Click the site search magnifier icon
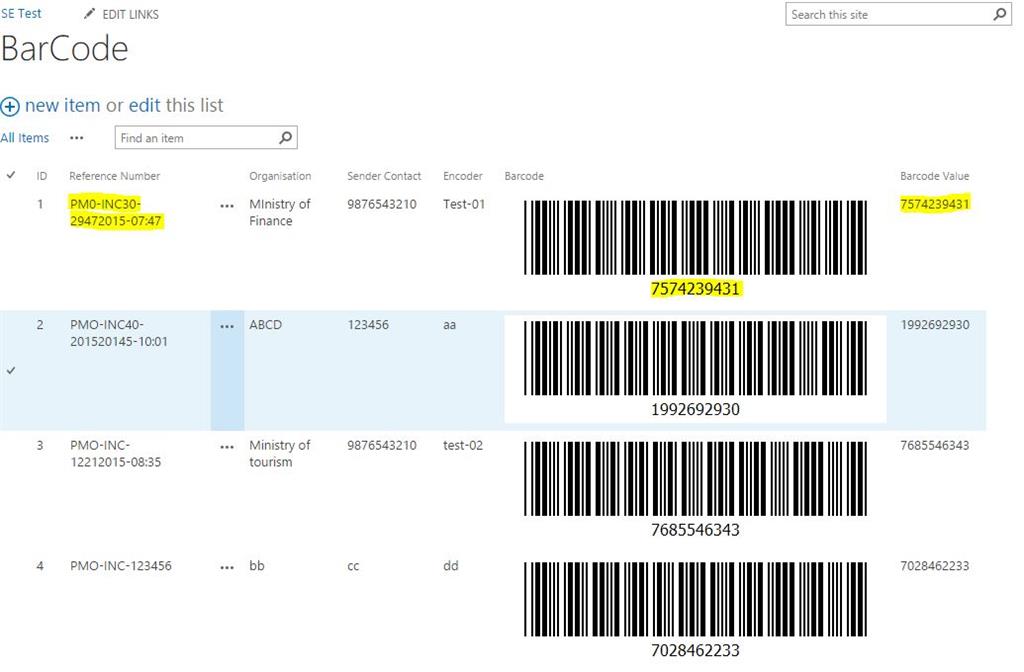This screenshot has height=672, width=1024. (999, 14)
